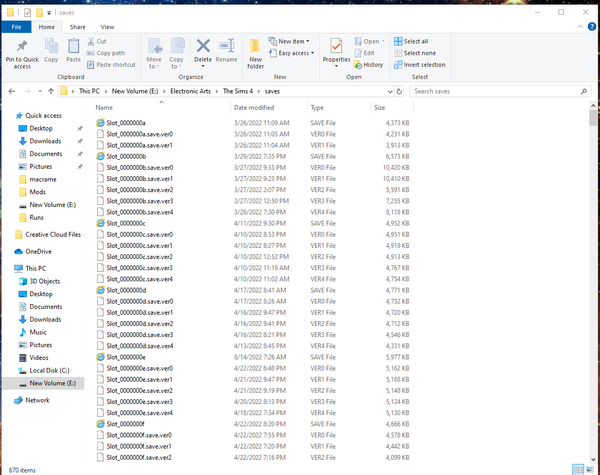Click the Rename ribbon icon

227,46
